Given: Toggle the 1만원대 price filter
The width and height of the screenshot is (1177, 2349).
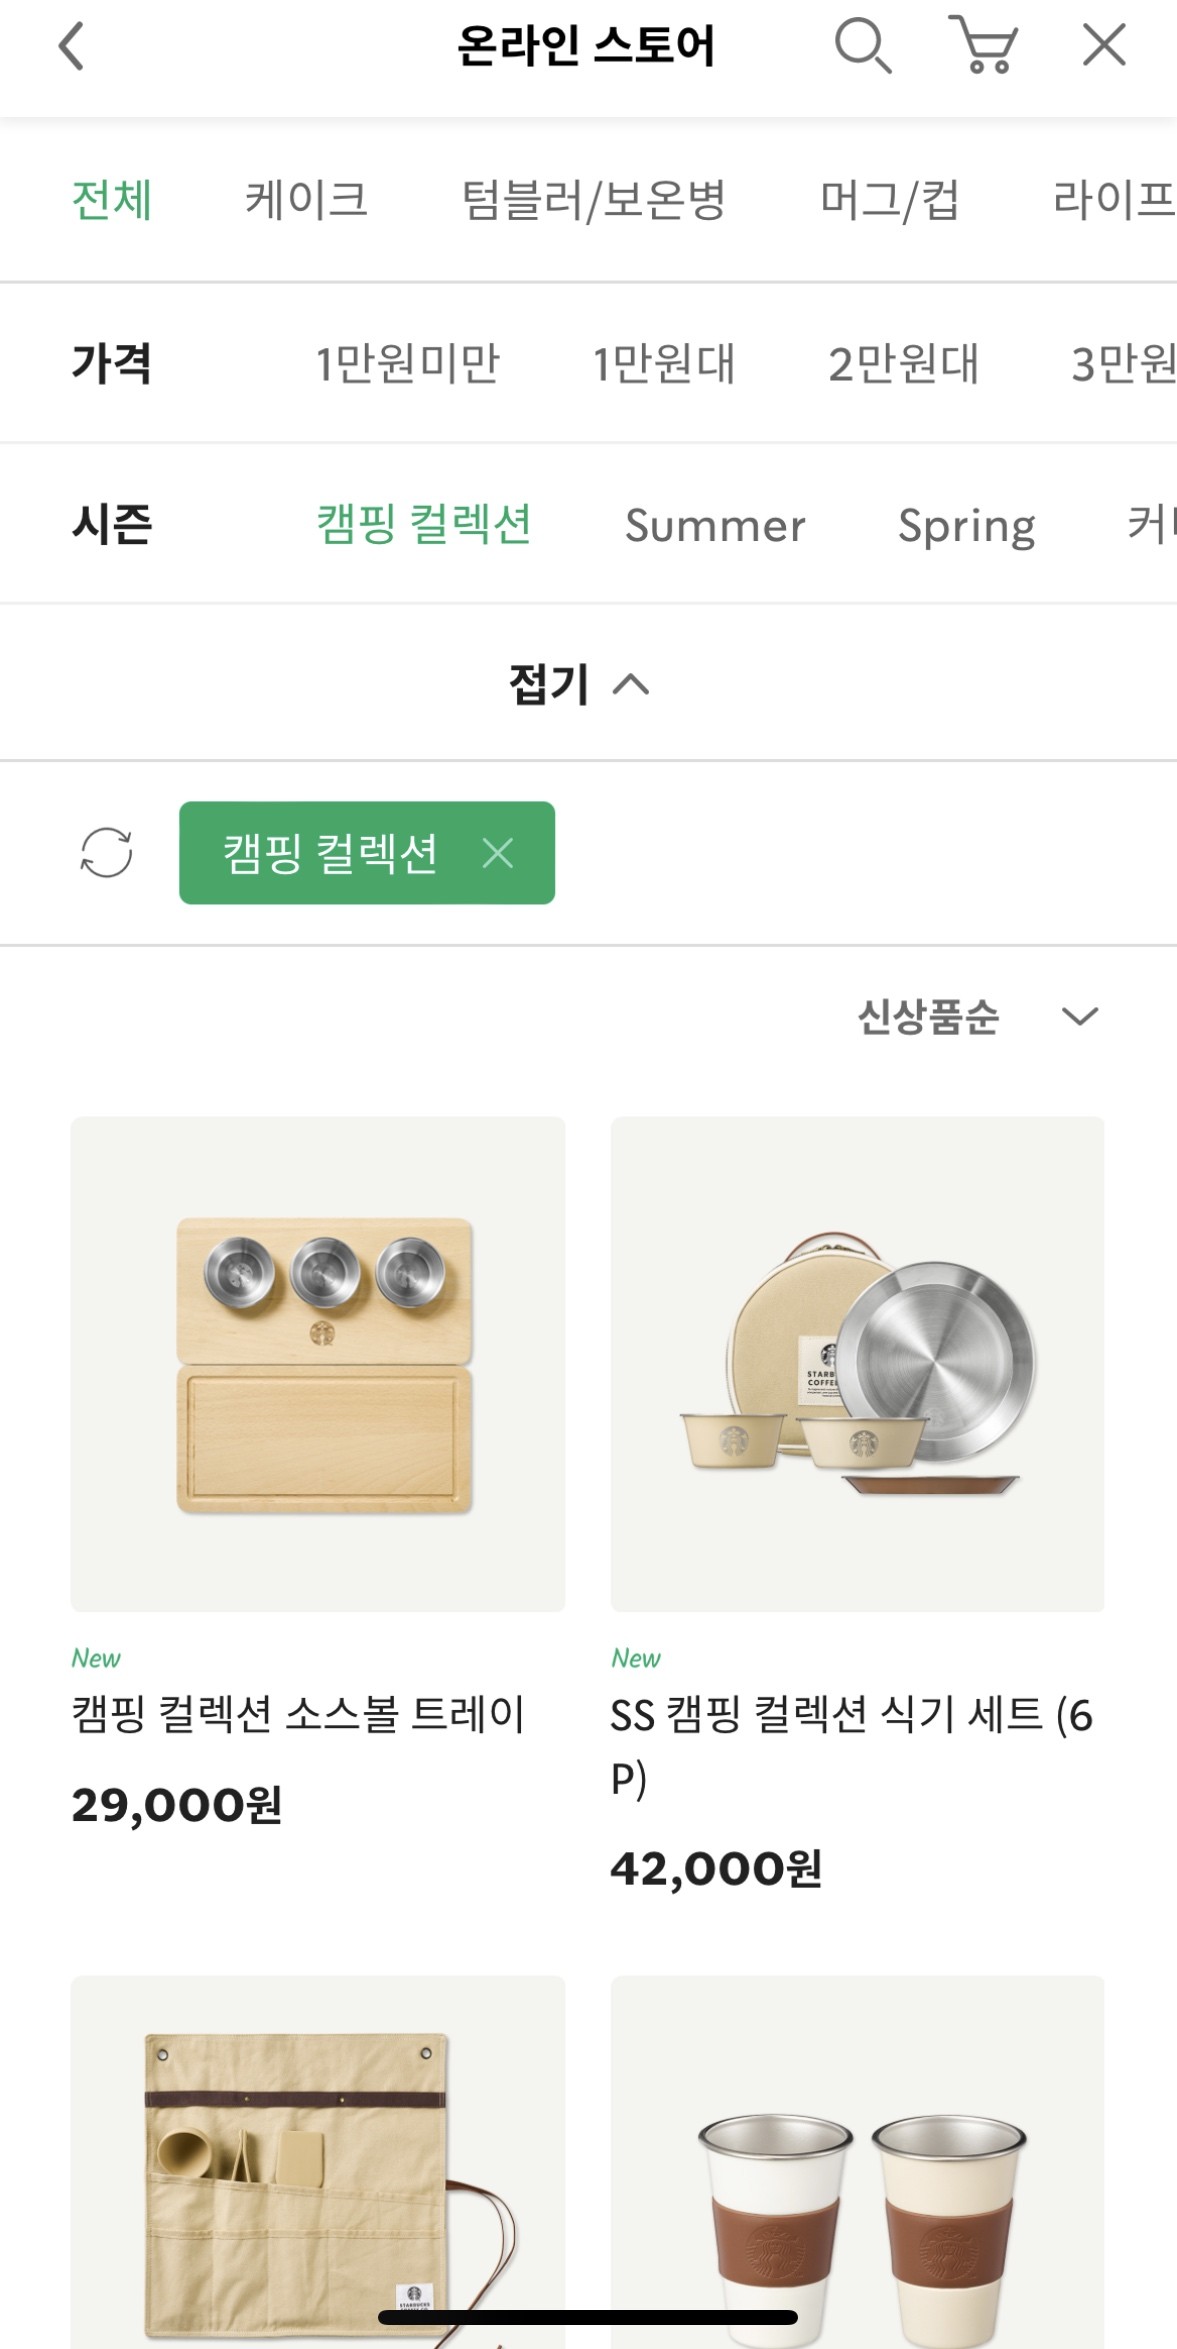Looking at the screenshot, I should pos(664,364).
